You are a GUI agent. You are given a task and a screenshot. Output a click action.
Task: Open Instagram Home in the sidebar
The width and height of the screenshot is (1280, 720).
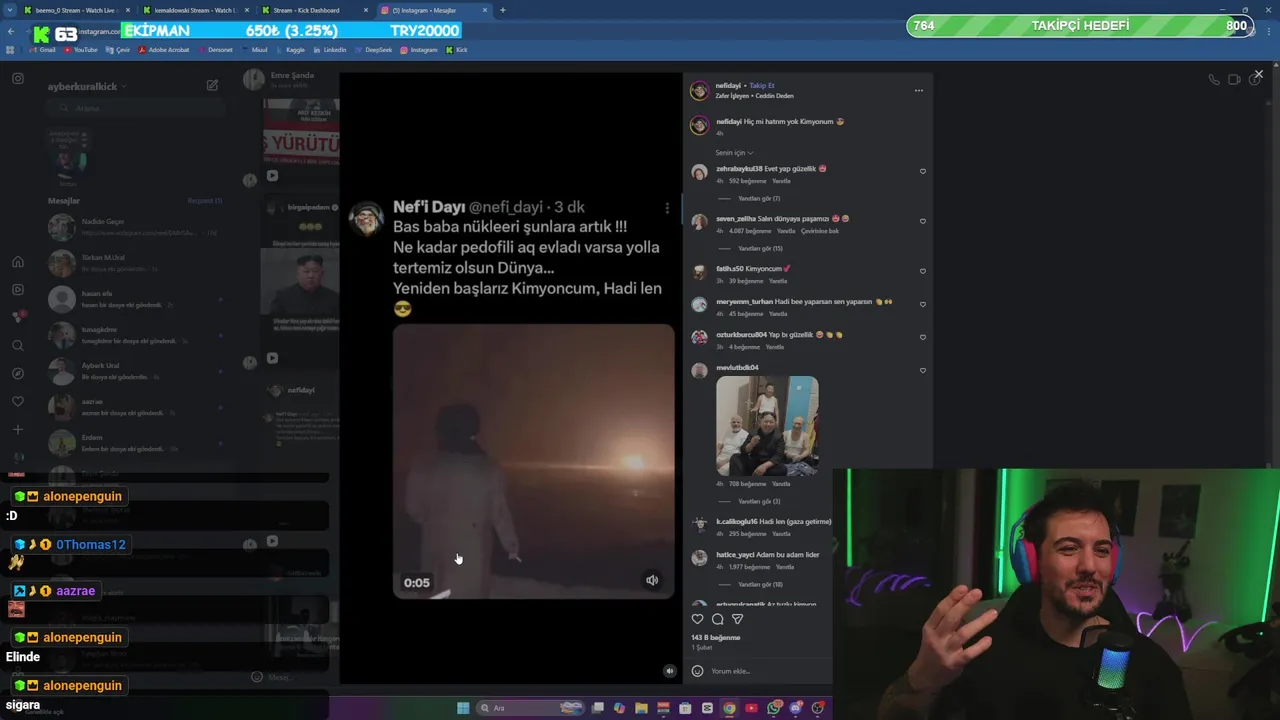(x=18, y=262)
